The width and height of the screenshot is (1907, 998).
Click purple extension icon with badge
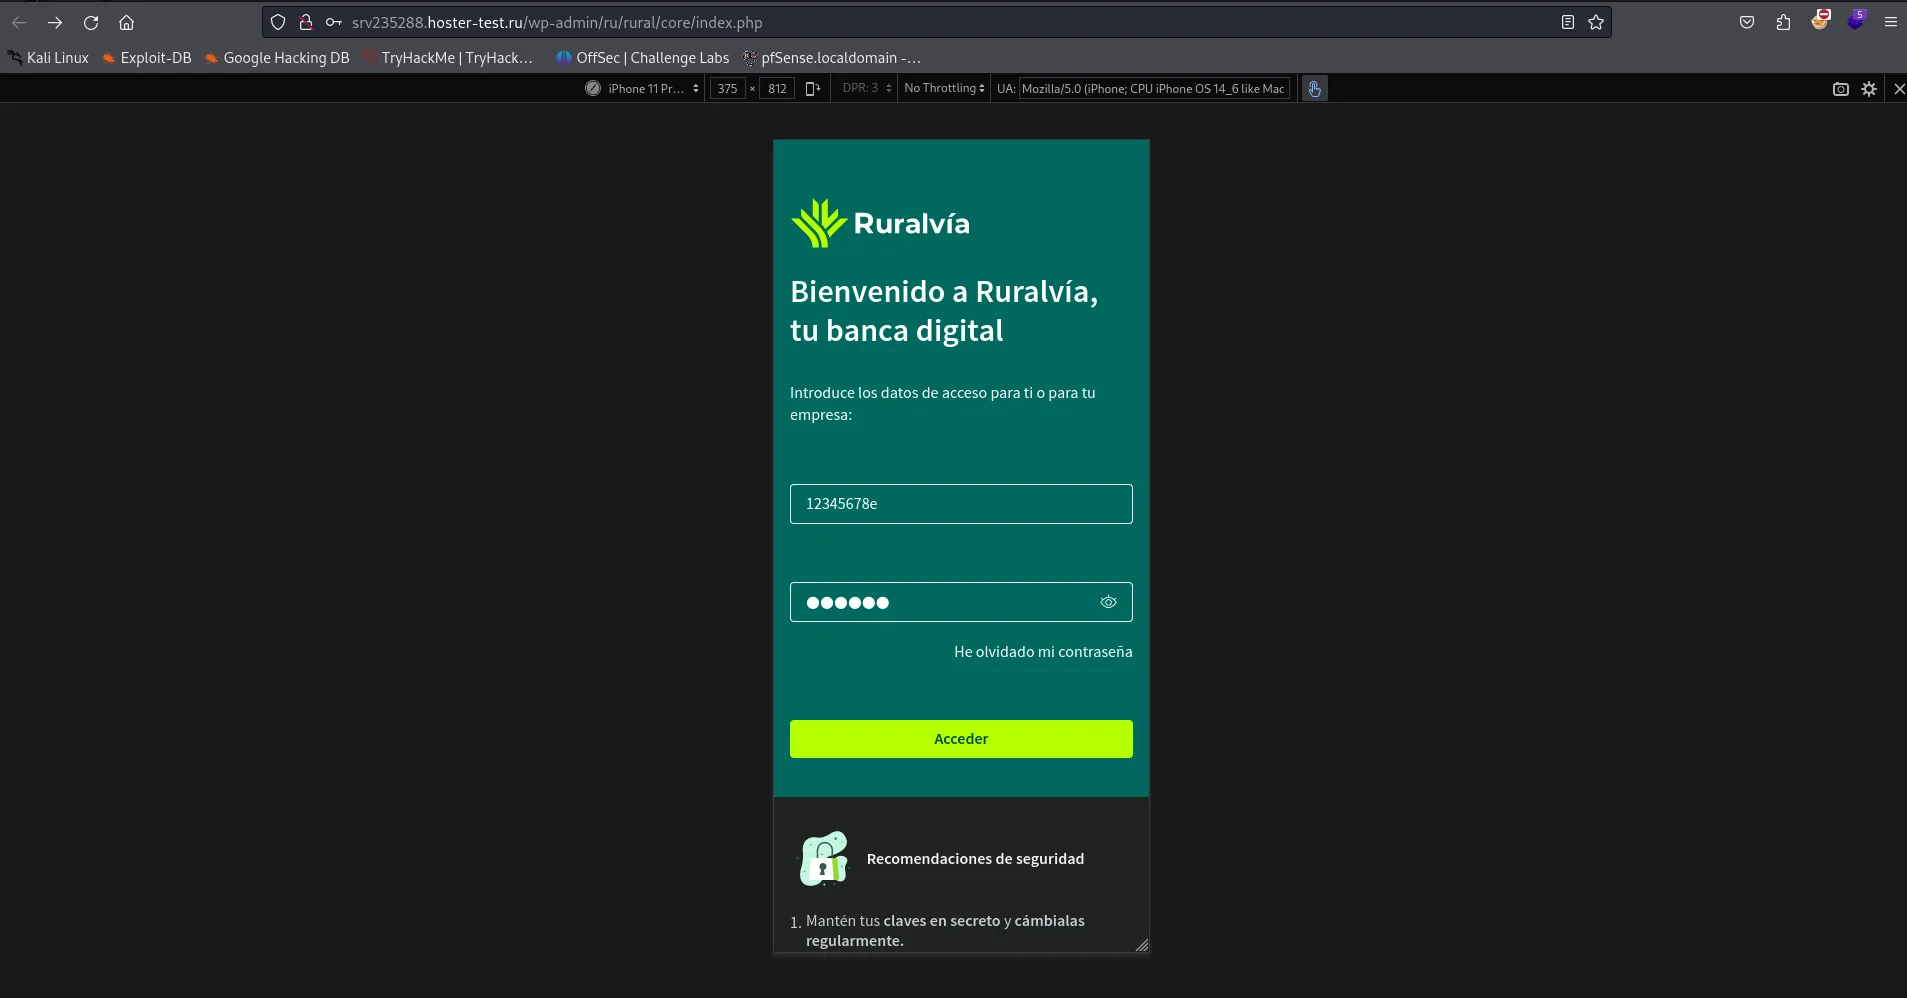tap(1856, 20)
